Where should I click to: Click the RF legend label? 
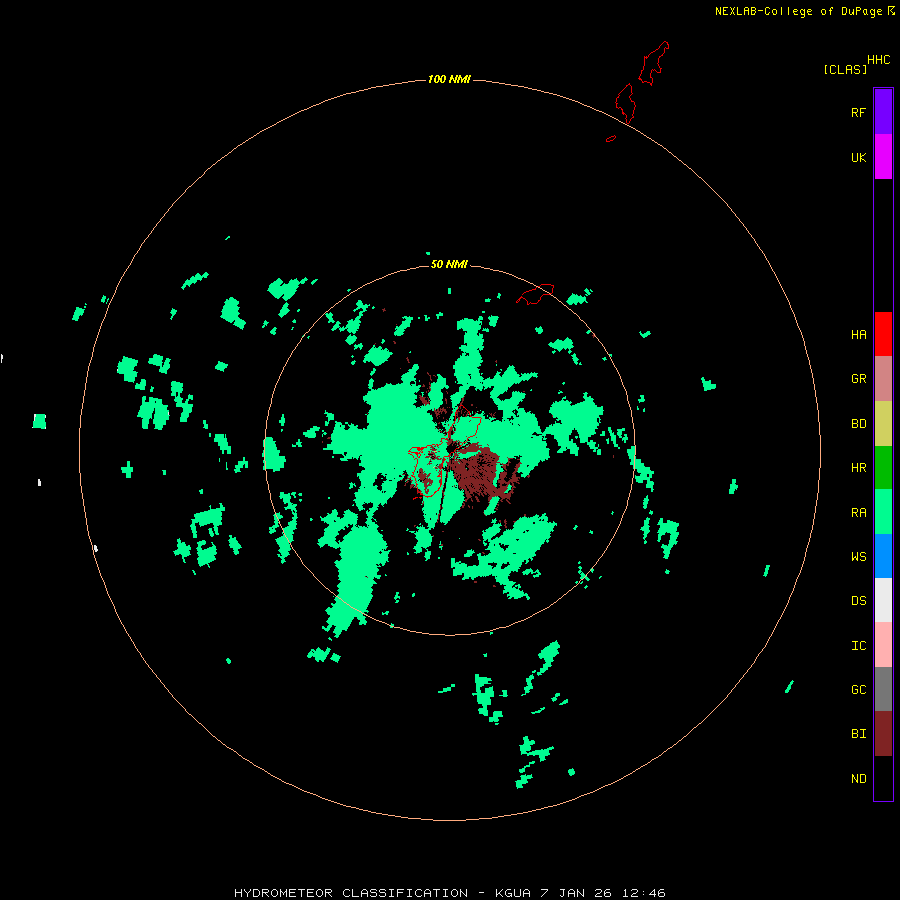click(x=858, y=112)
